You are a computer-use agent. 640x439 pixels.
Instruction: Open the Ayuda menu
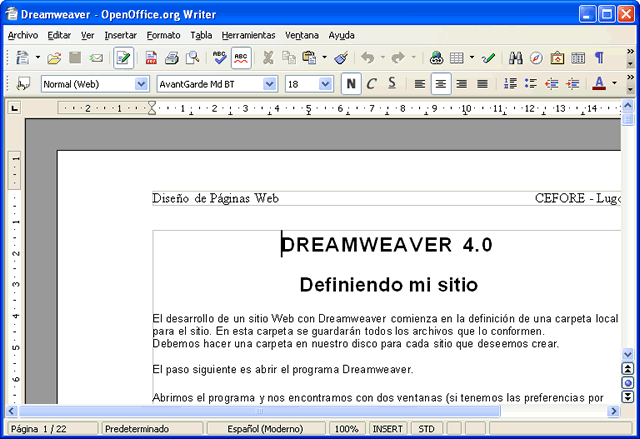pyautogui.click(x=342, y=35)
